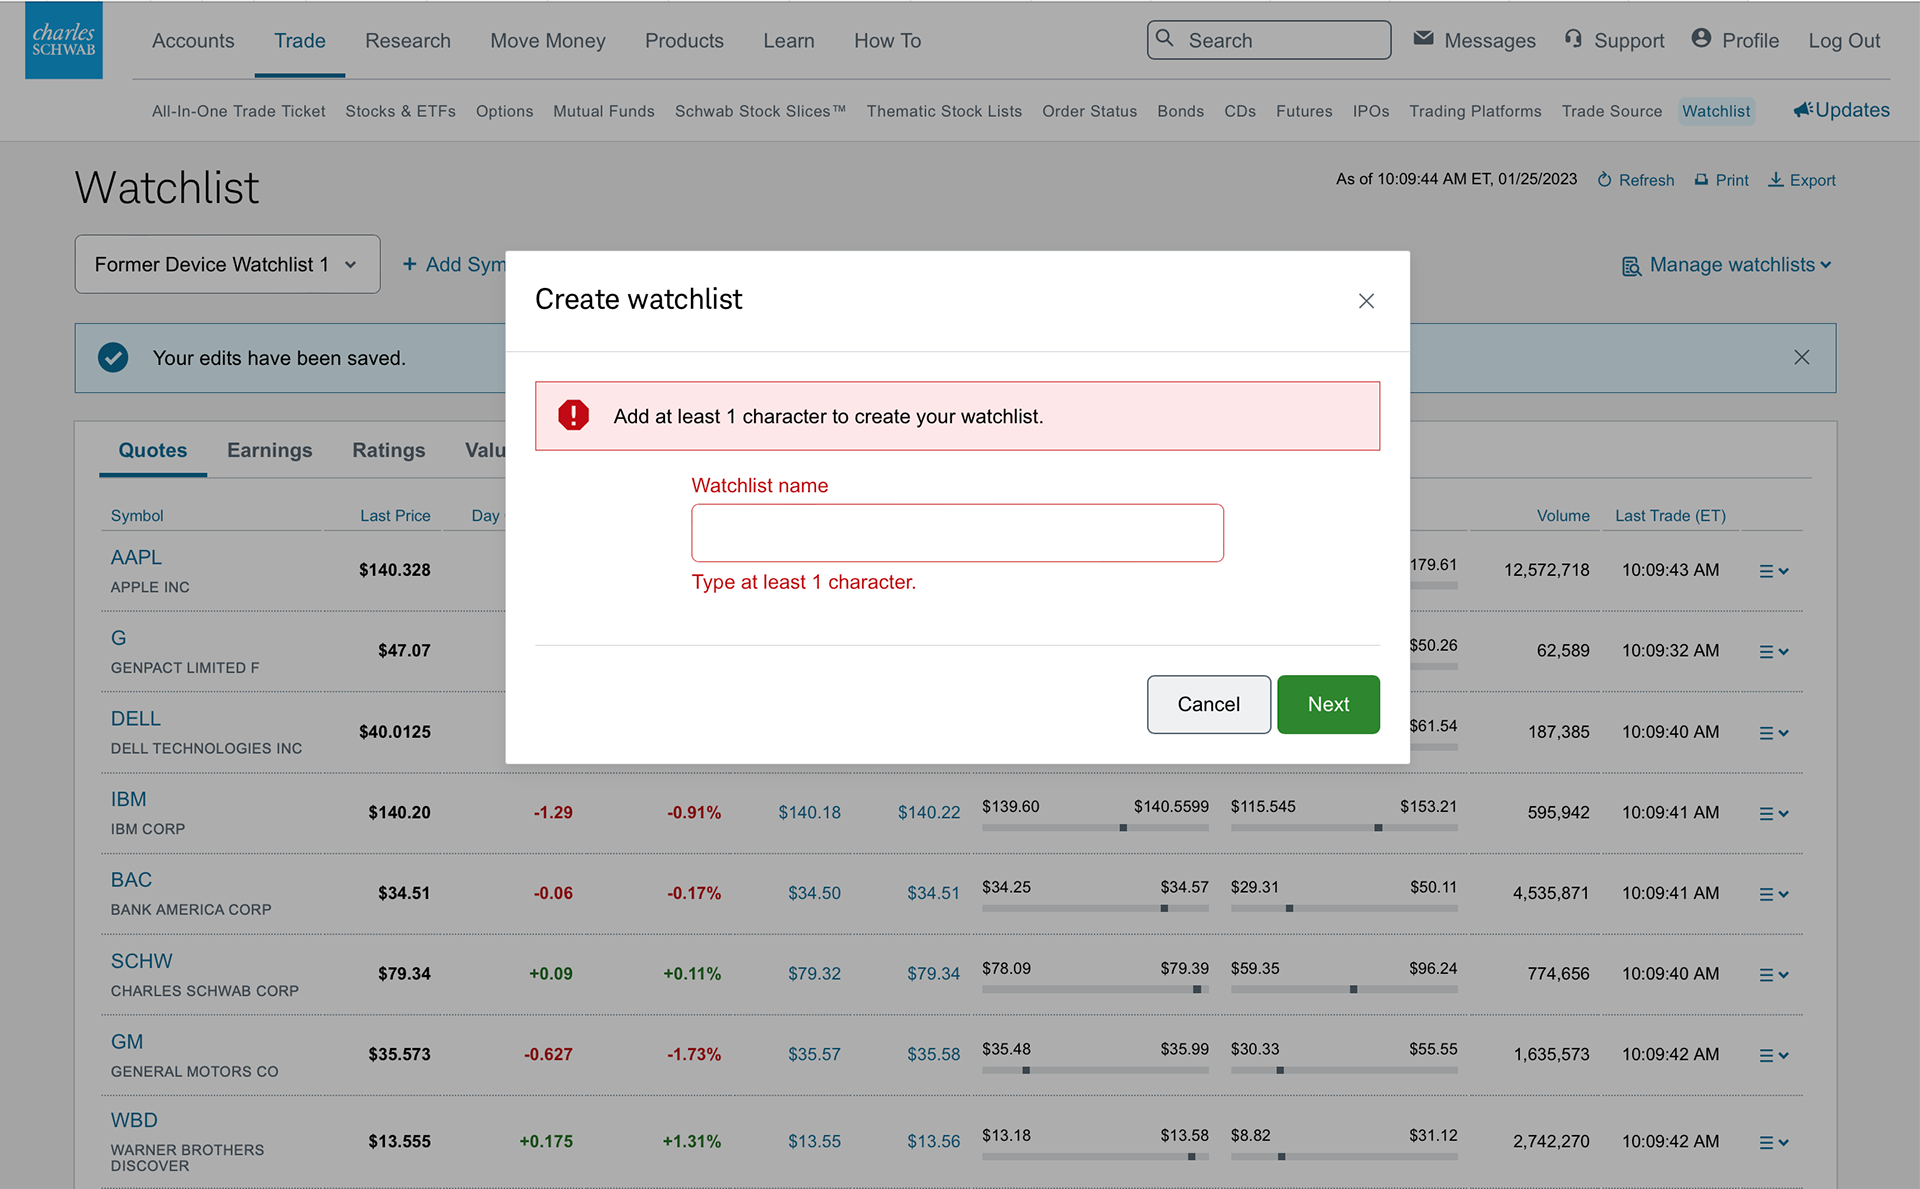Open IBM row actions menu
Screen dimensions: 1920x1189
click(1773, 814)
